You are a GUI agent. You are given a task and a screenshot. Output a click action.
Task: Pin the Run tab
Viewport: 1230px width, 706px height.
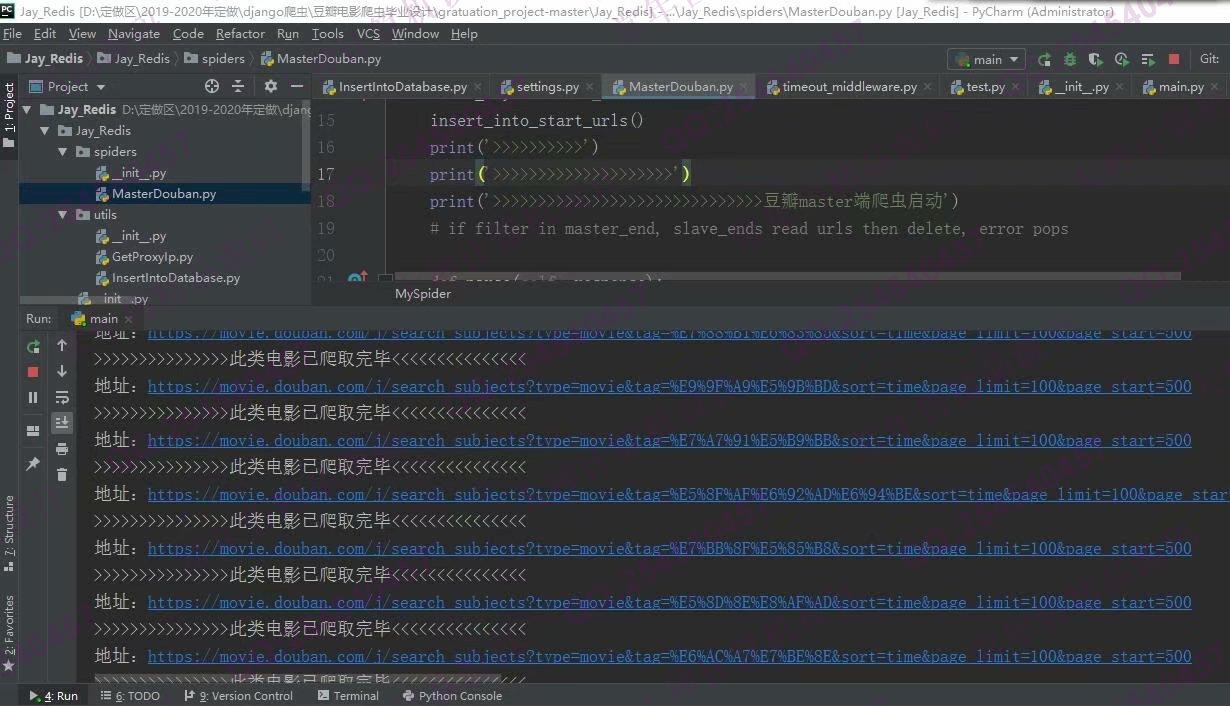[33, 465]
